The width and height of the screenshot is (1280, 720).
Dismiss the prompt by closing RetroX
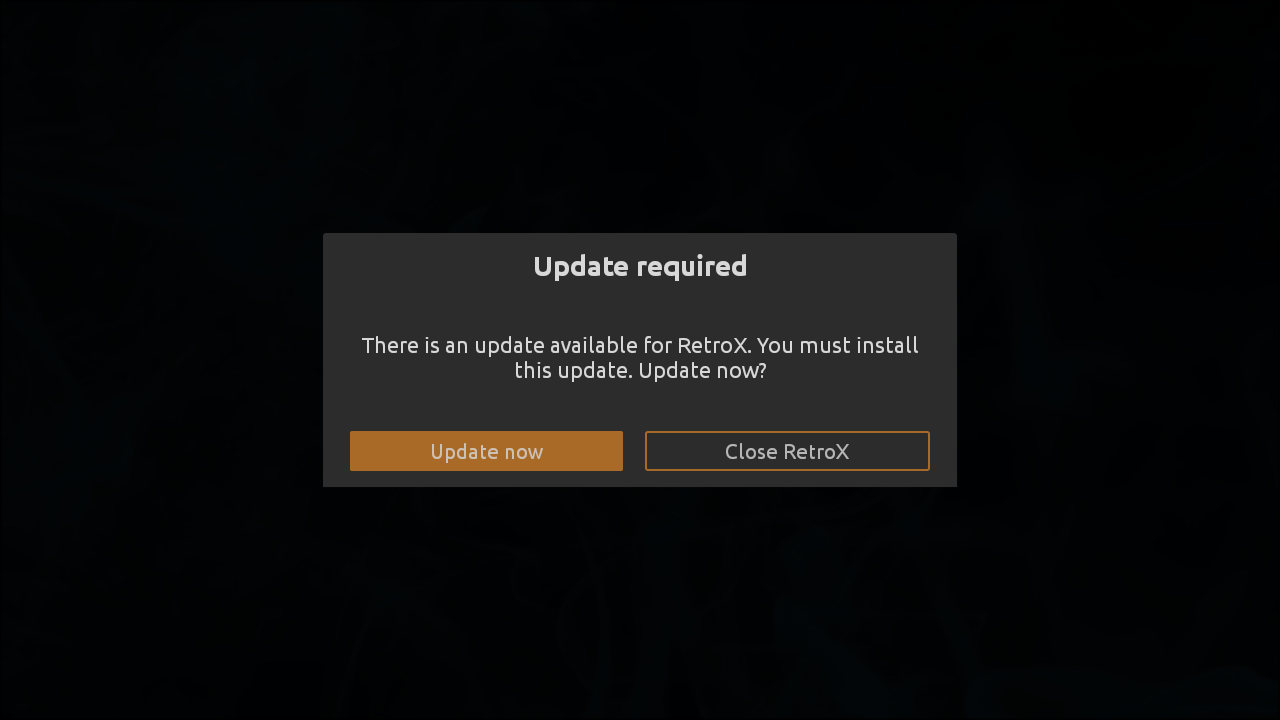click(x=787, y=451)
